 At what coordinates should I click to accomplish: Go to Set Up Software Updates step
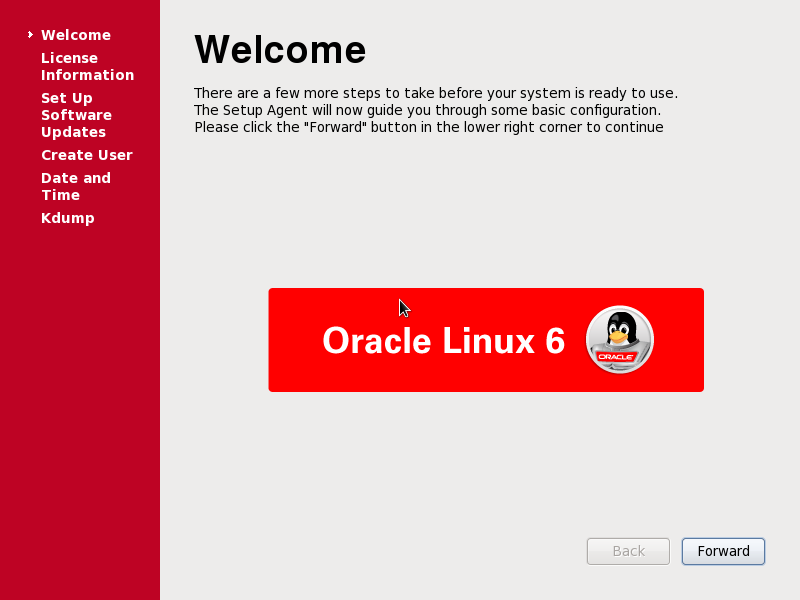point(77,115)
